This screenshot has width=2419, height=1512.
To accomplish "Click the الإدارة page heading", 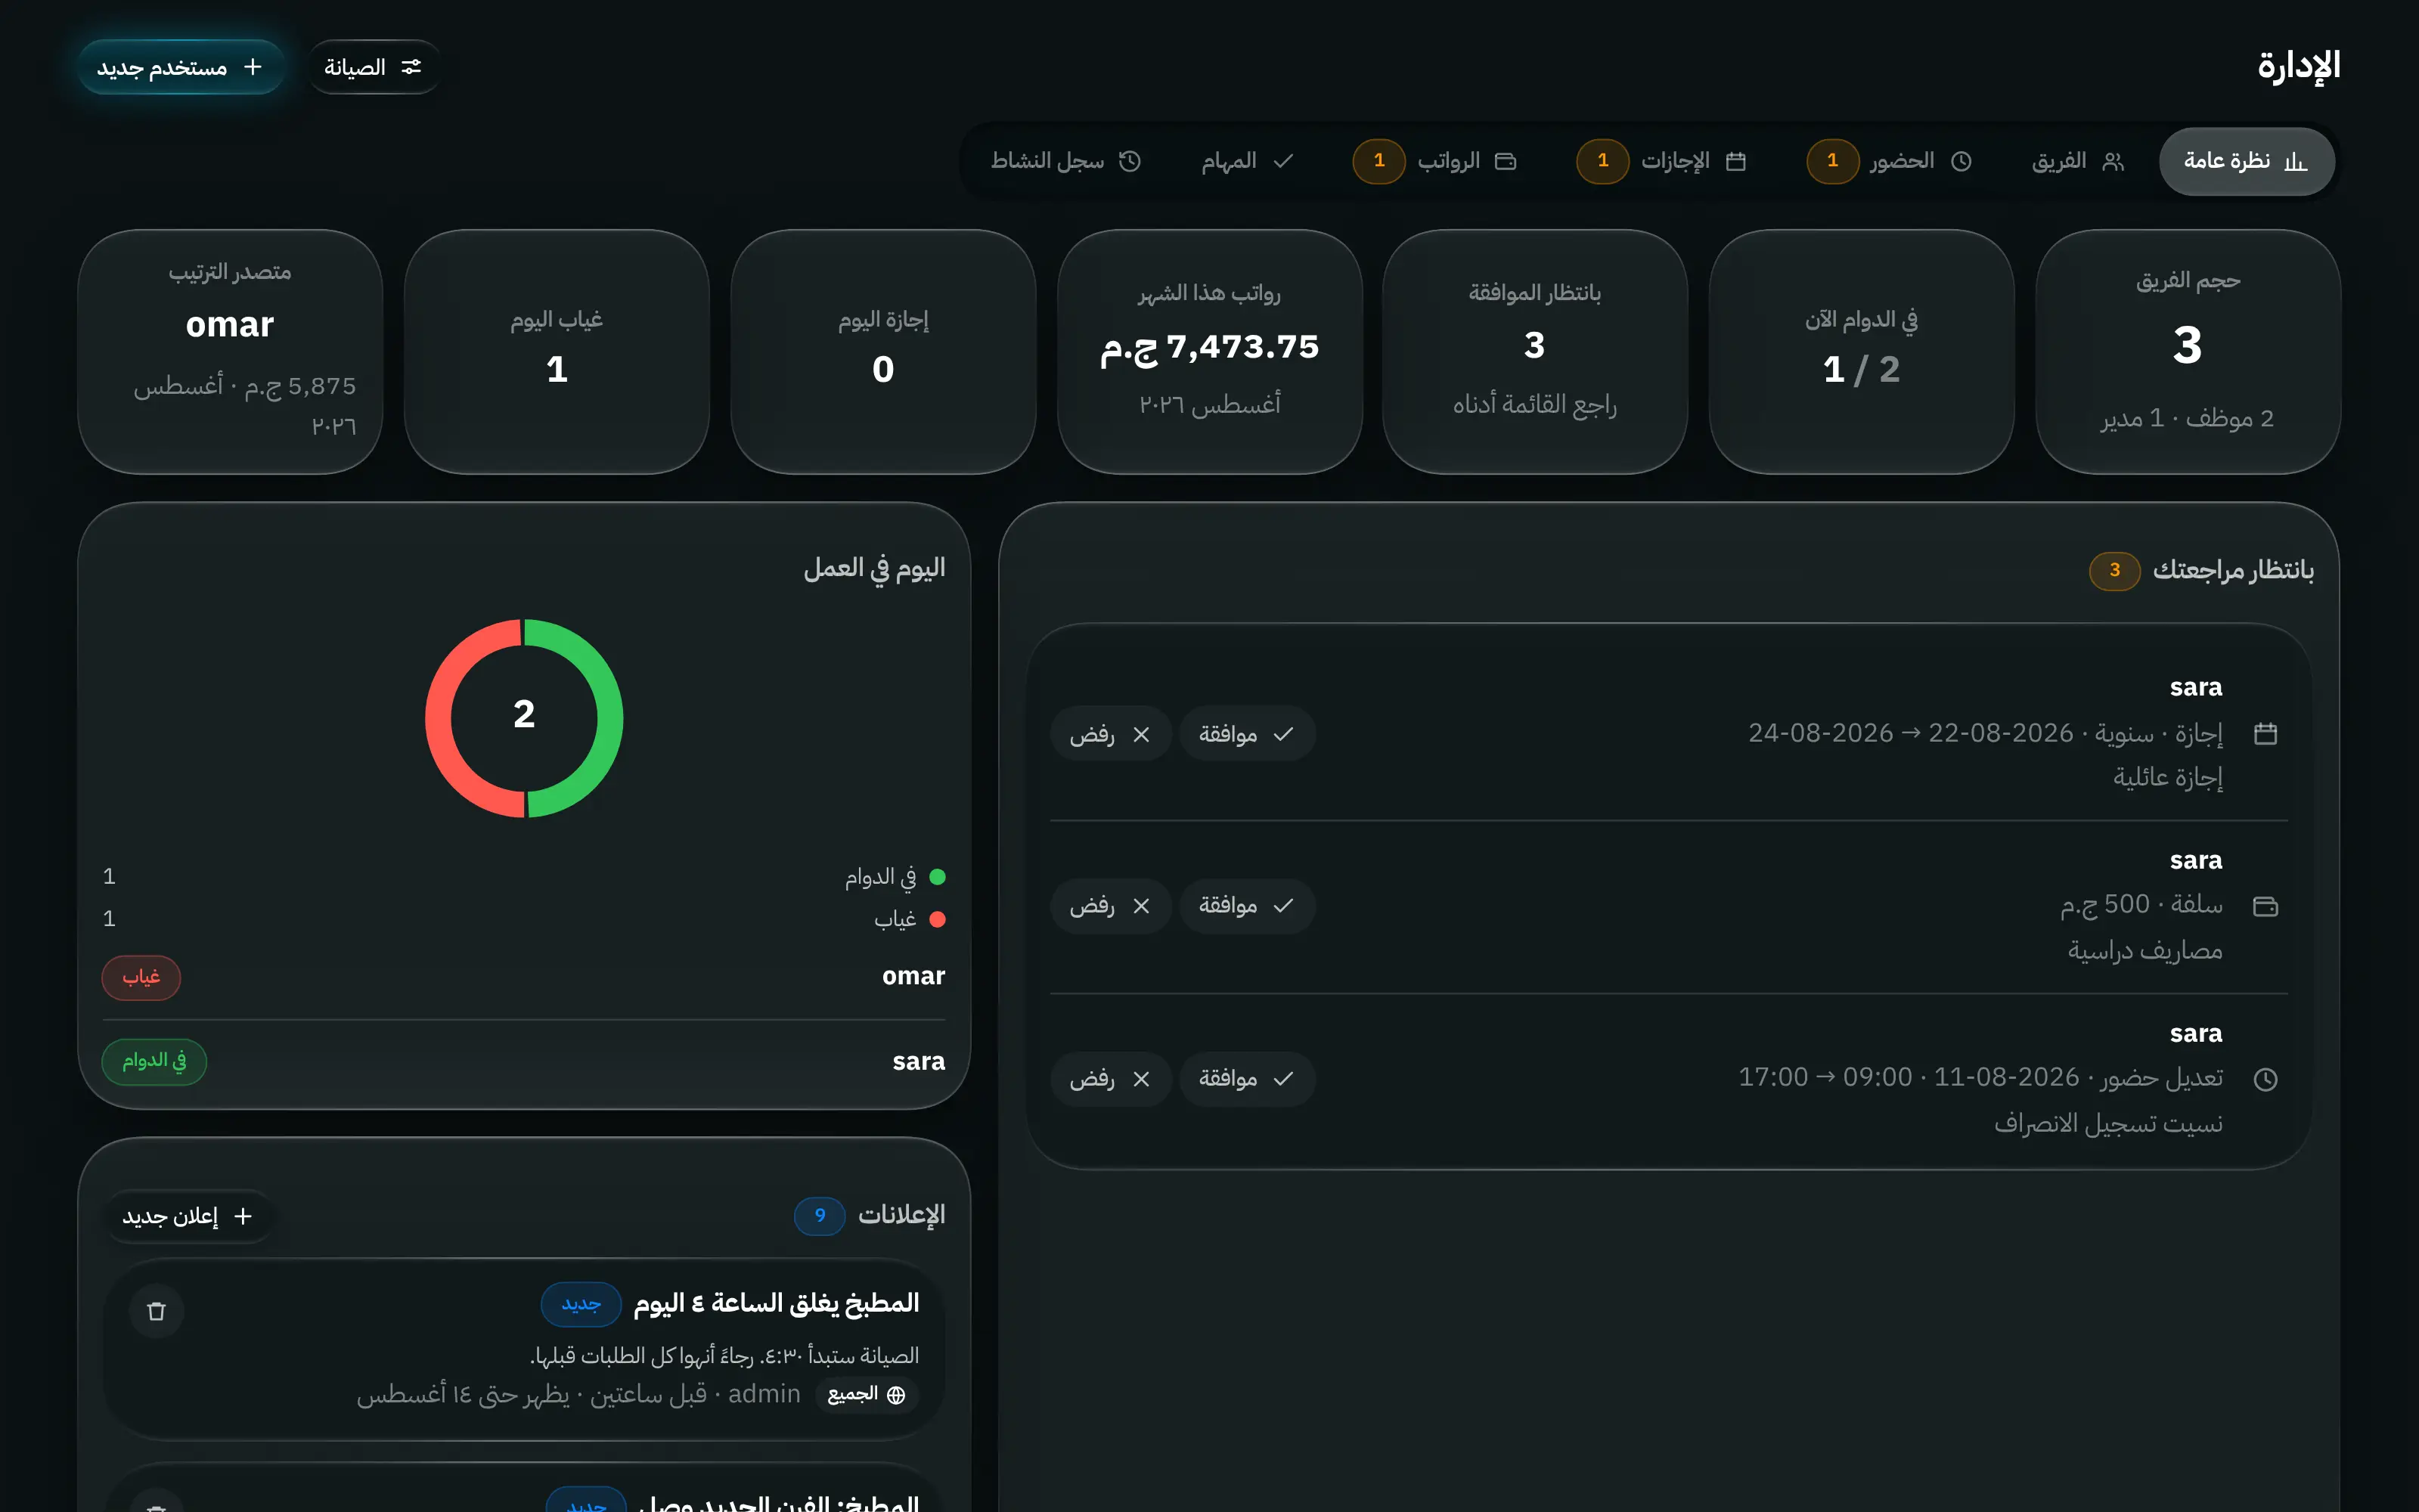I will tap(2299, 66).
